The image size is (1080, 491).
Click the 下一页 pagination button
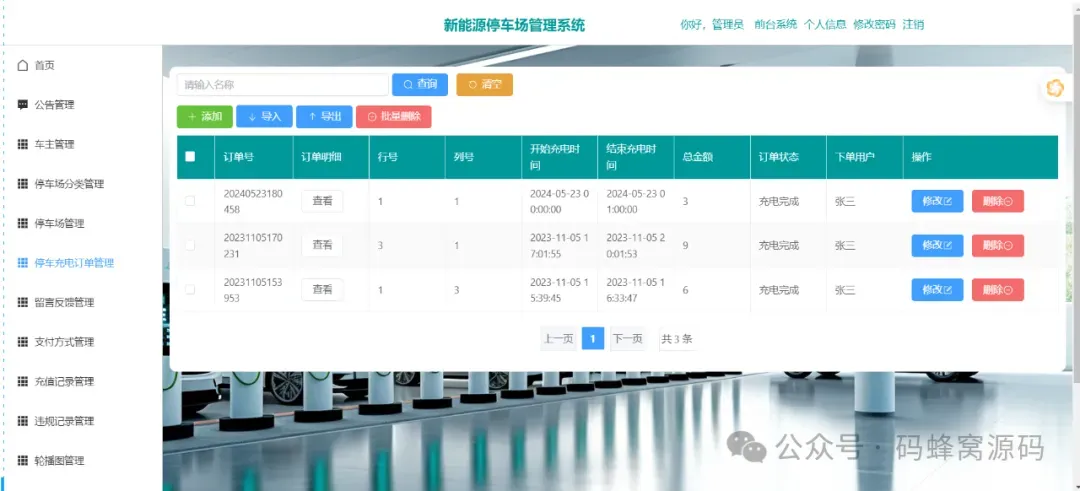[x=627, y=339]
